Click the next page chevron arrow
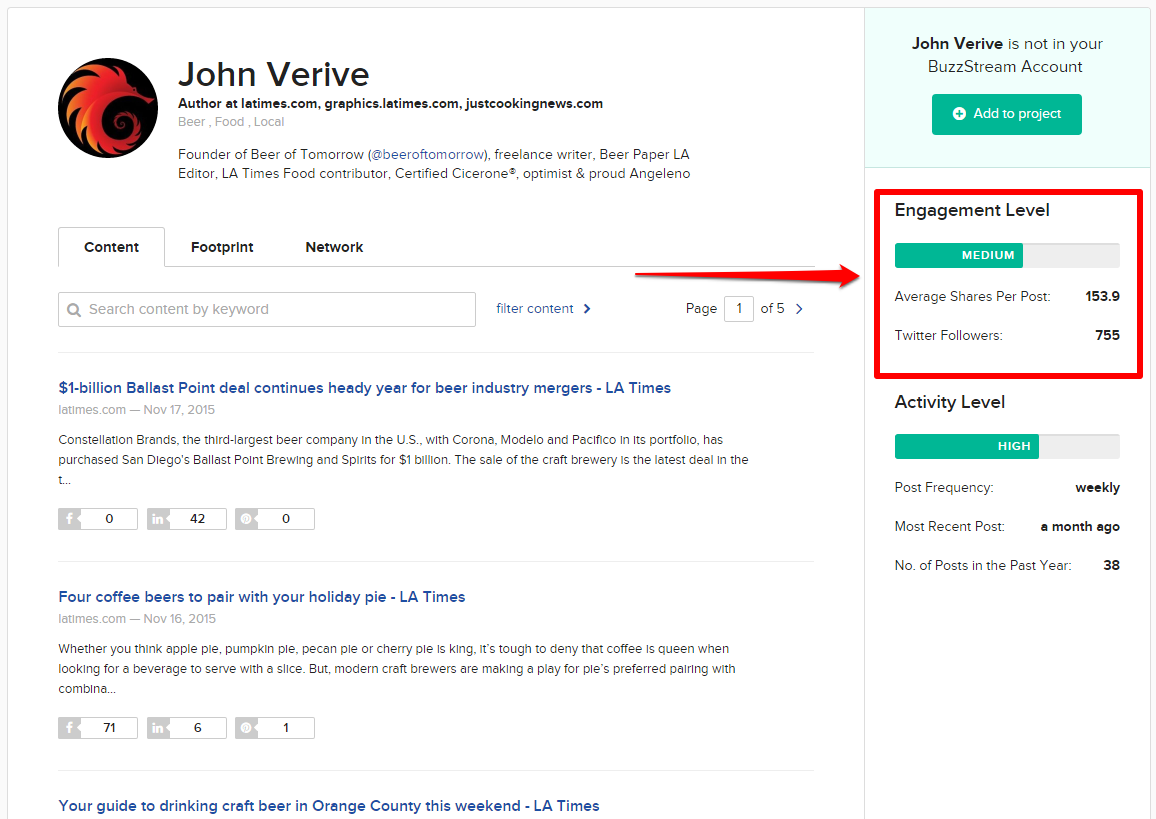This screenshot has width=1156, height=819. pyautogui.click(x=797, y=308)
